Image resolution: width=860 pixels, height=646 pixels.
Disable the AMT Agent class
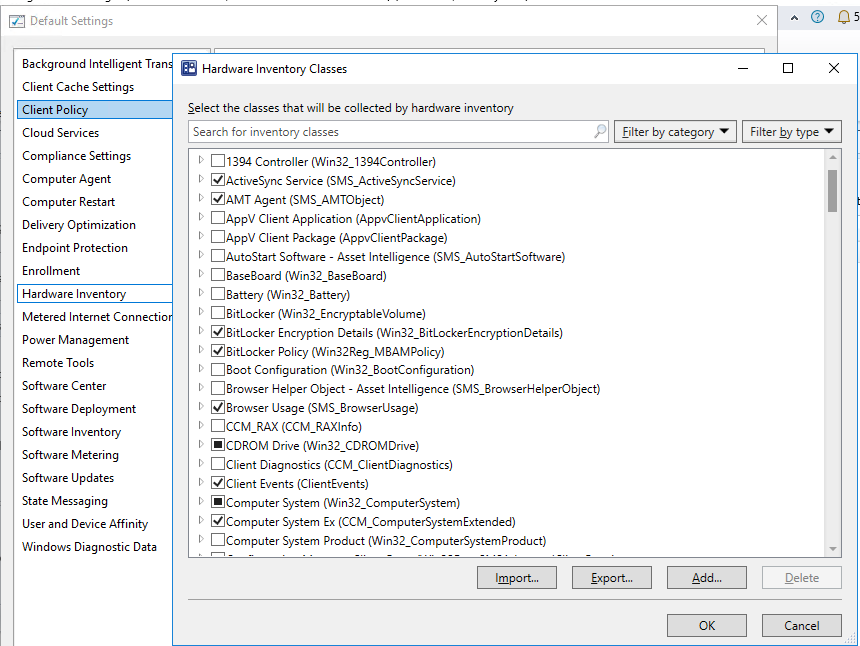coord(216,199)
